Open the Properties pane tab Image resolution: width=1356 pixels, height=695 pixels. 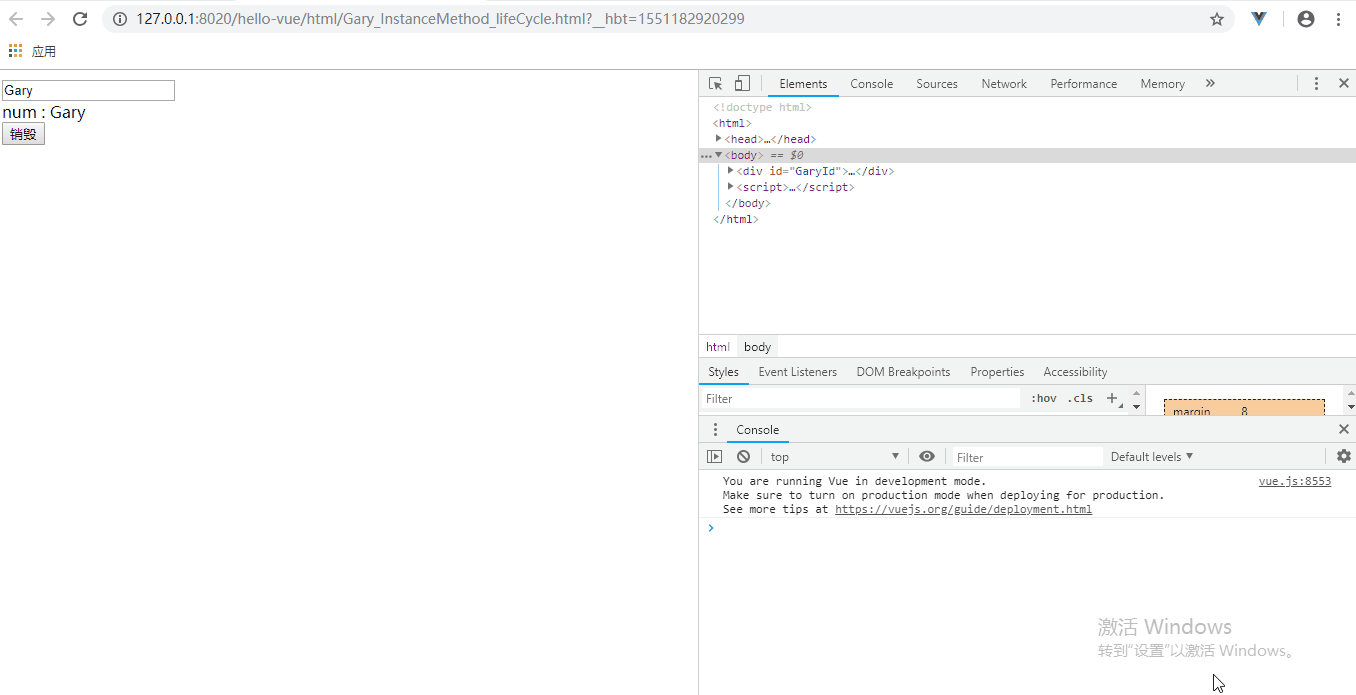[997, 372]
